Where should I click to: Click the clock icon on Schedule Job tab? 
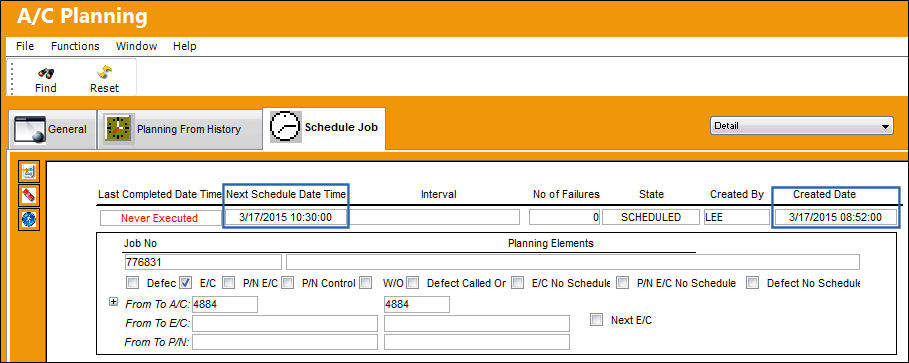(285, 127)
